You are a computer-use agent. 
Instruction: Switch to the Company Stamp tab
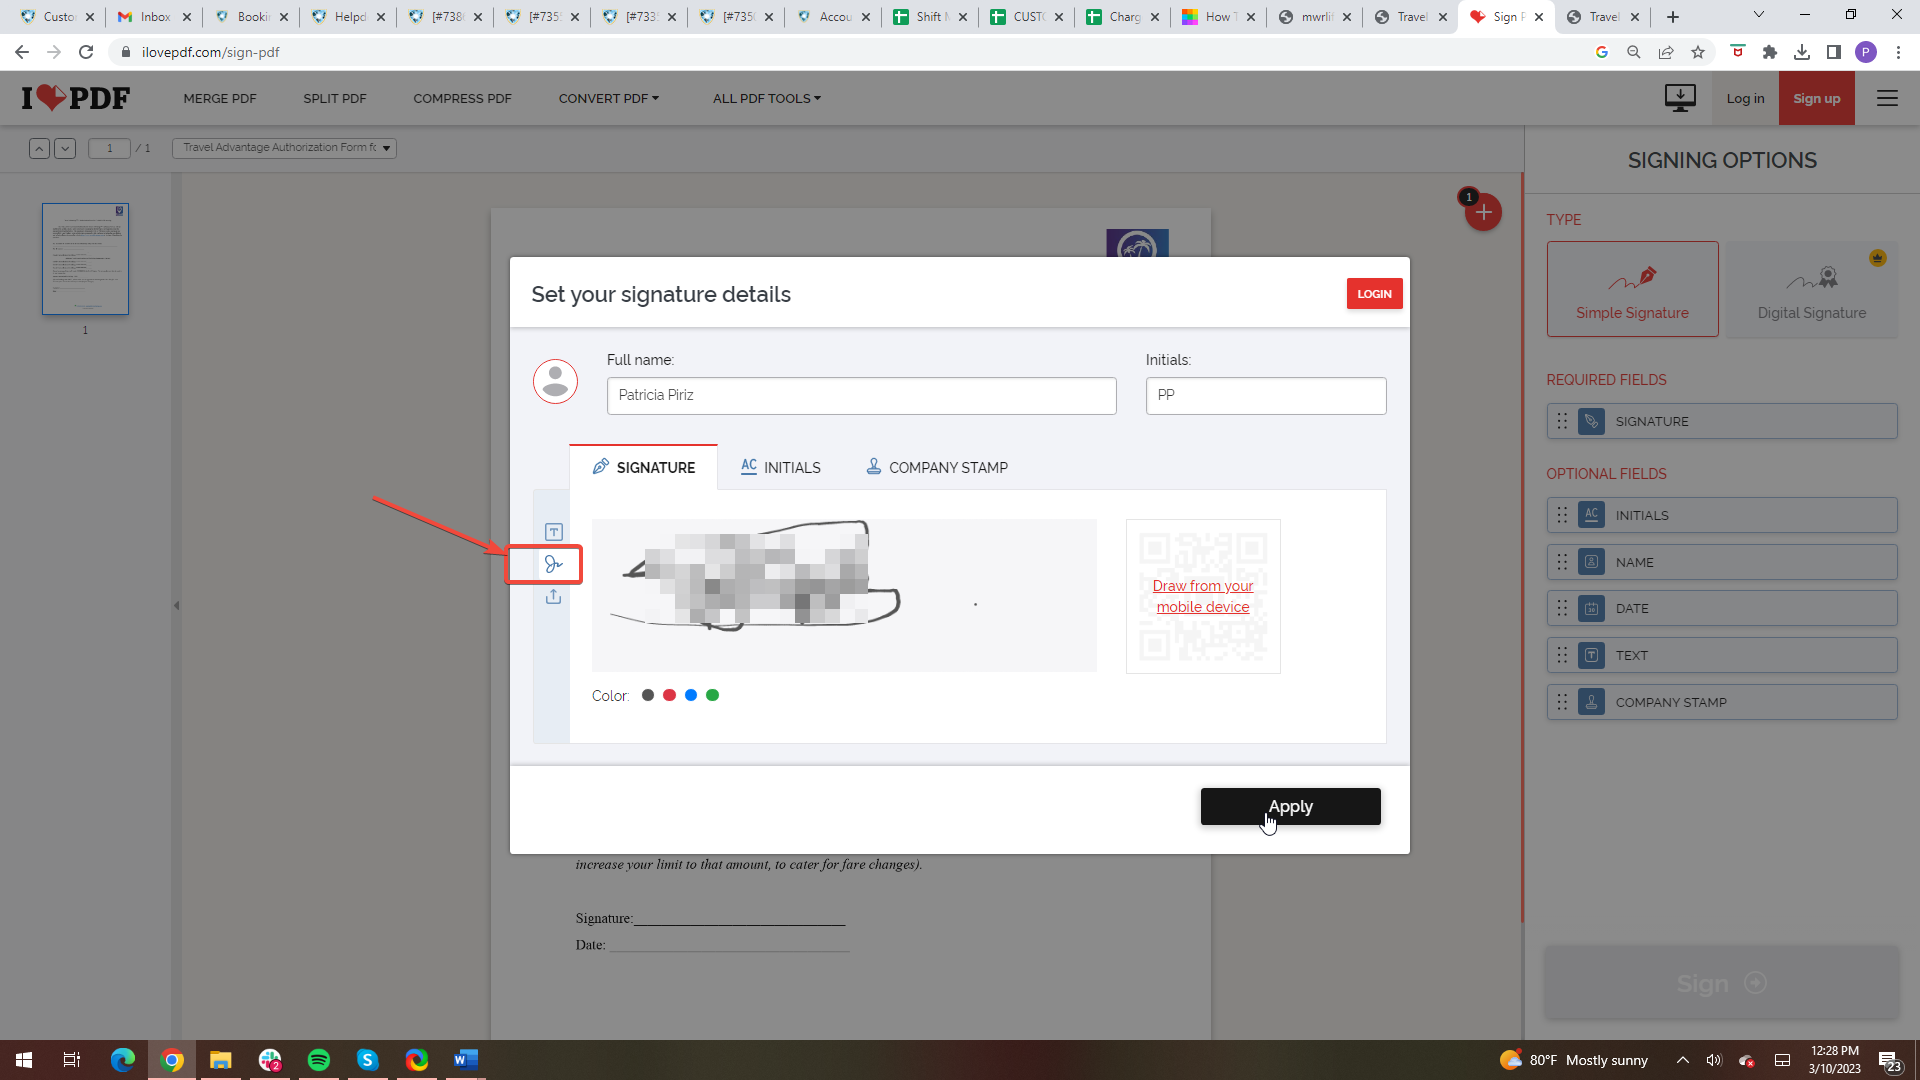coord(936,467)
